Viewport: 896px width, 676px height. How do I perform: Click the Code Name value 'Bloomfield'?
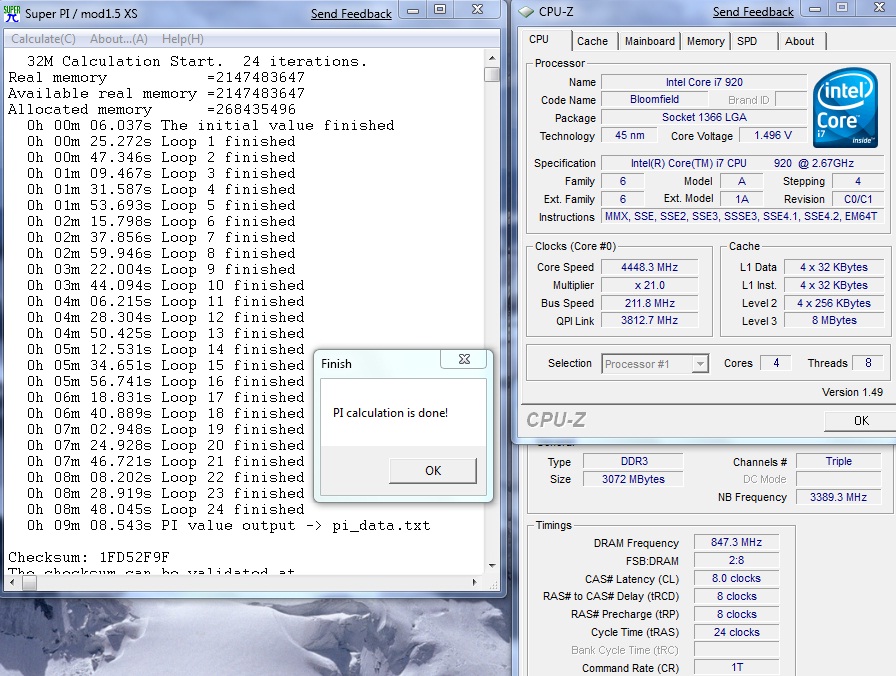pyautogui.click(x=654, y=99)
